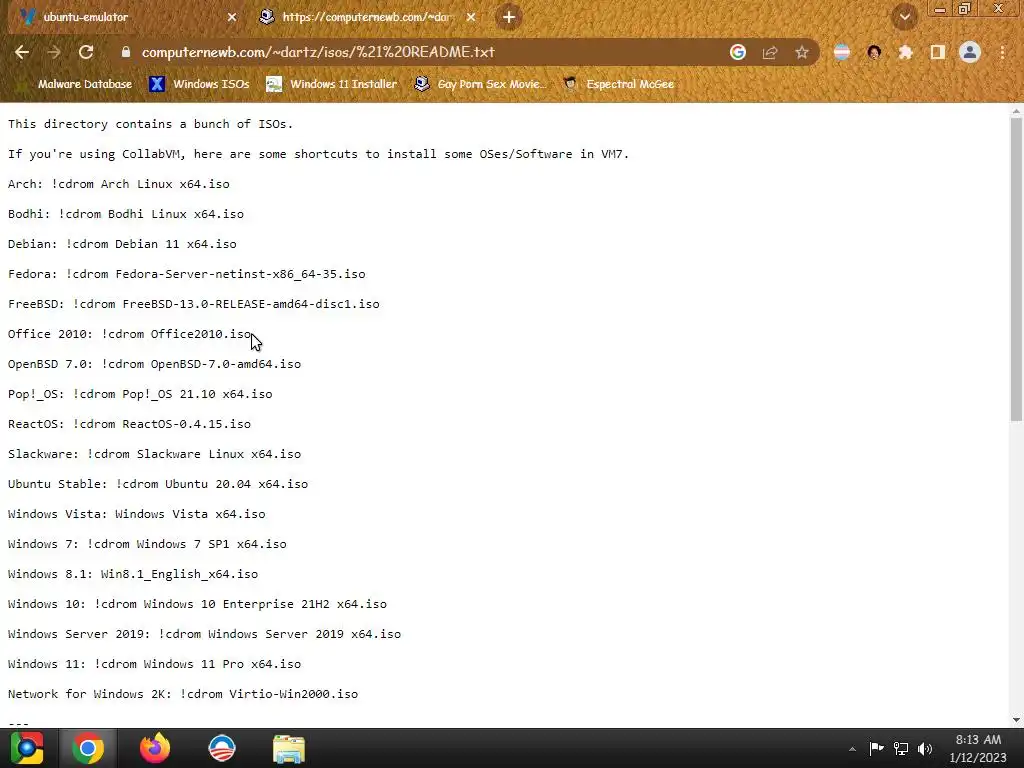This screenshot has width=1024, height=768.
Task: Close the ubuntu-emulator tab
Action: (x=232, y=17)
